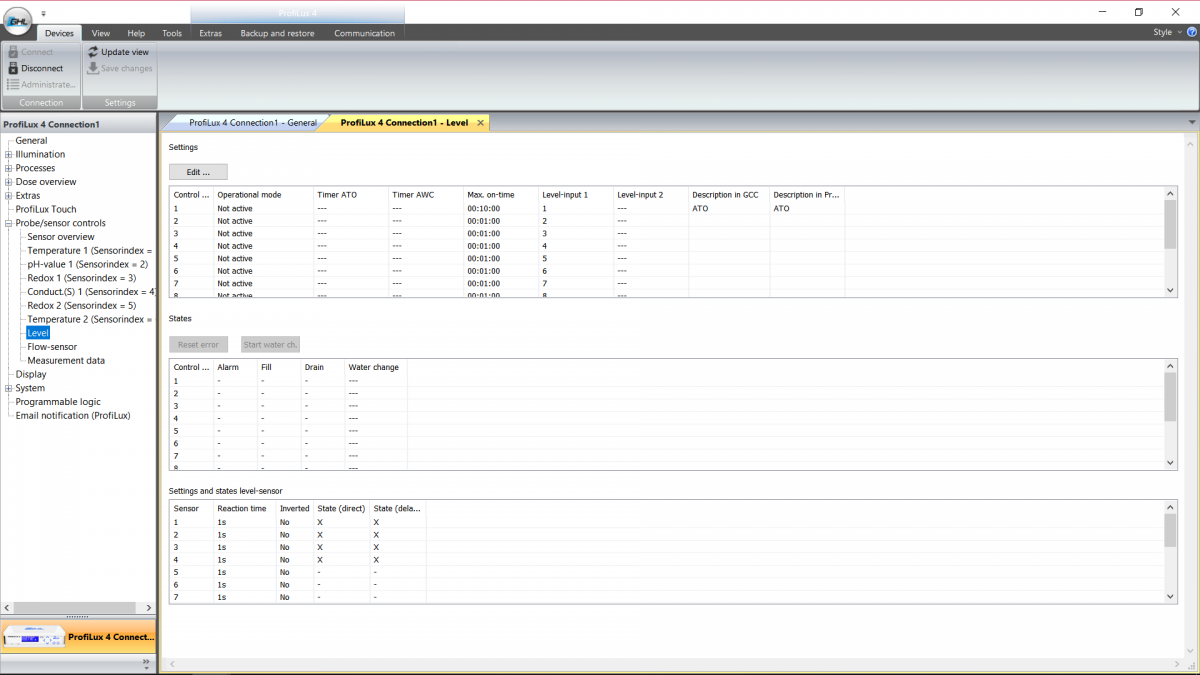Open the Extras ribbon tab
The height and width of the screenshot is (675, 1200).
[210, 33]
